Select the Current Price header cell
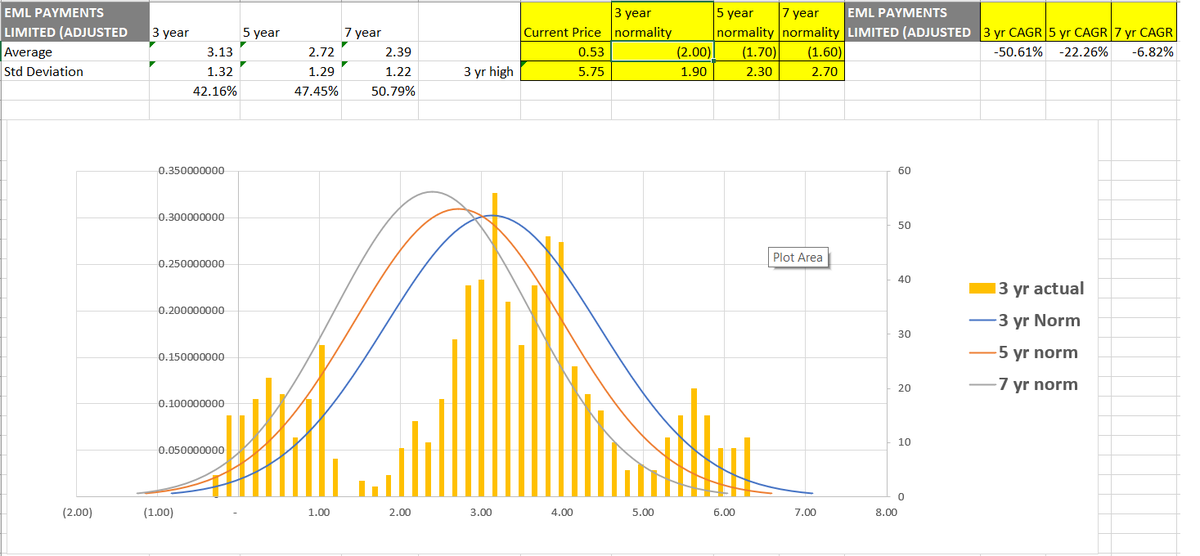This screenshot has width=1200, height=556. (564, 23)
